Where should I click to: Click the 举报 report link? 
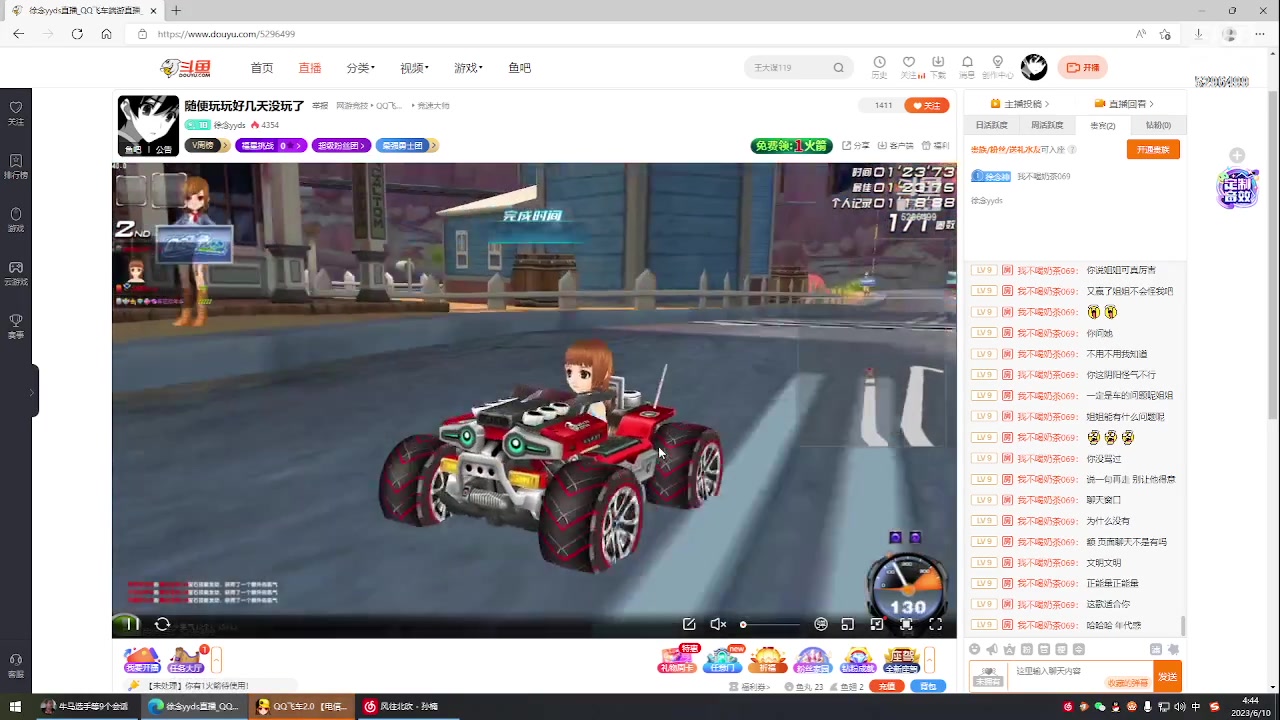click(320, 106)
